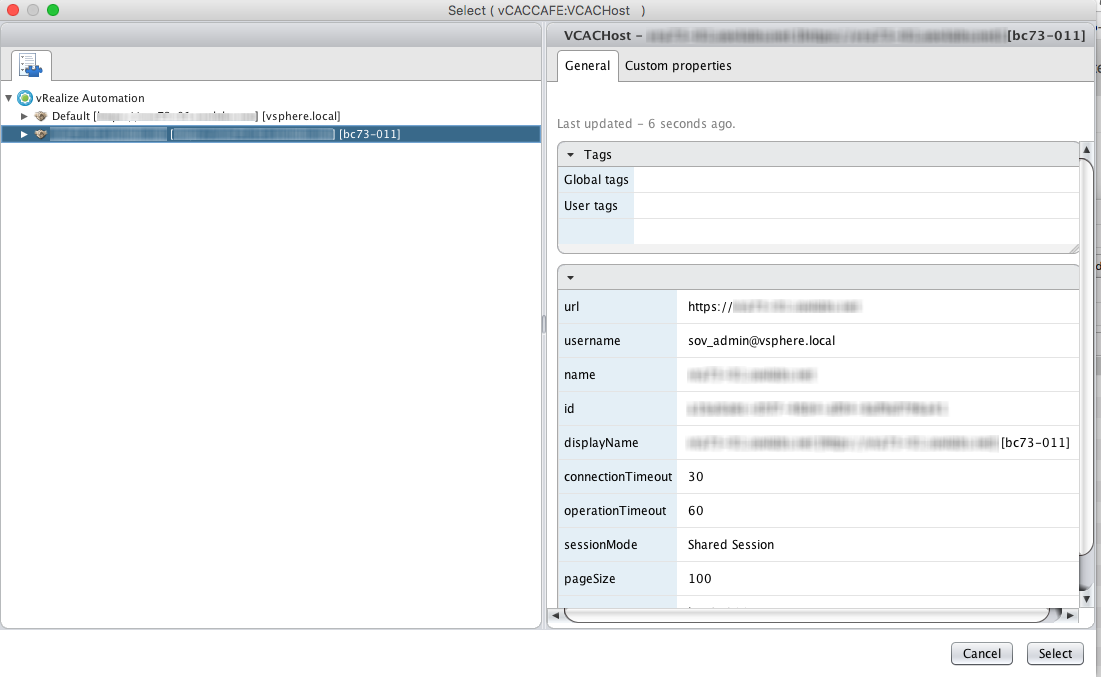This screenshot has width=1101, height=677.
Task: Click the username property label
Action: point(592,341)
